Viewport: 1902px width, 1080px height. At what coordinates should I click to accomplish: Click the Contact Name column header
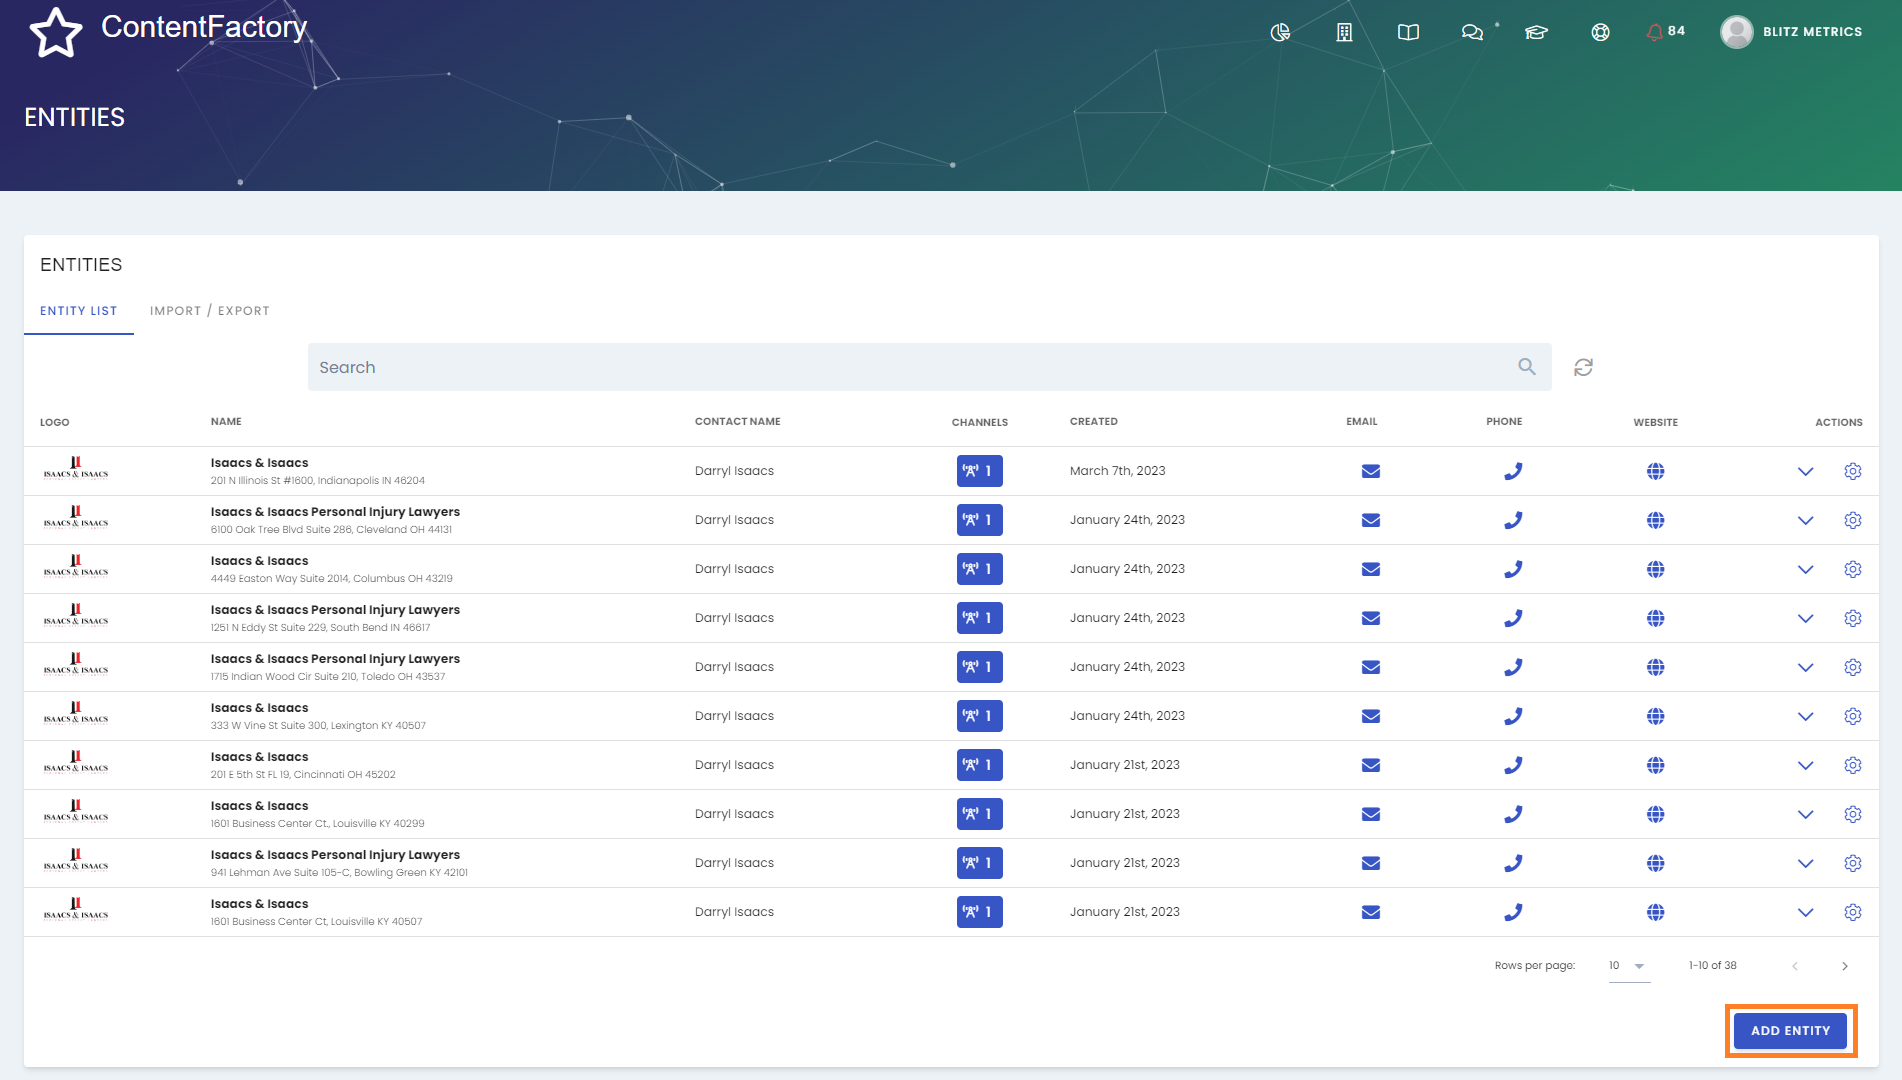click(x=737, y=422)
